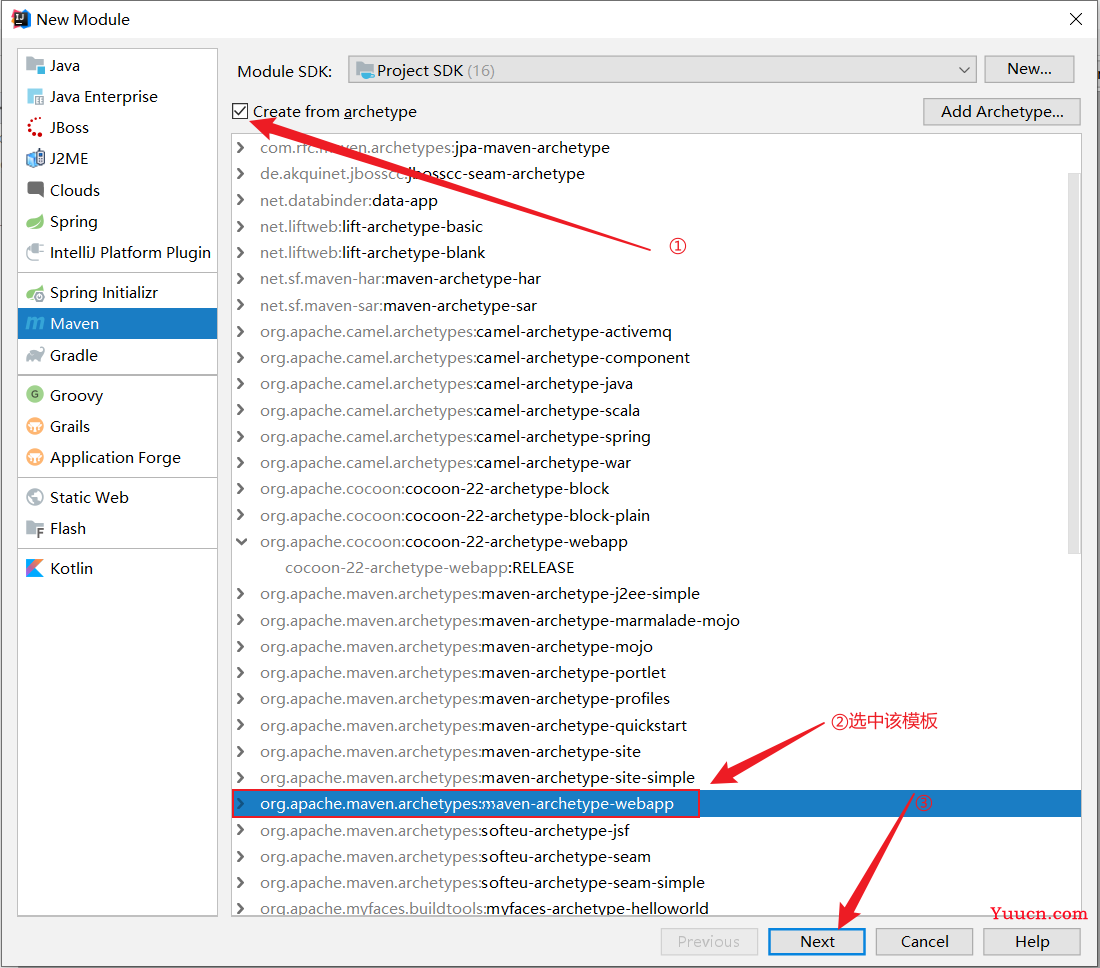Expand the net.databinder data-app node
1100x968 pixels.
click(241, 200)
